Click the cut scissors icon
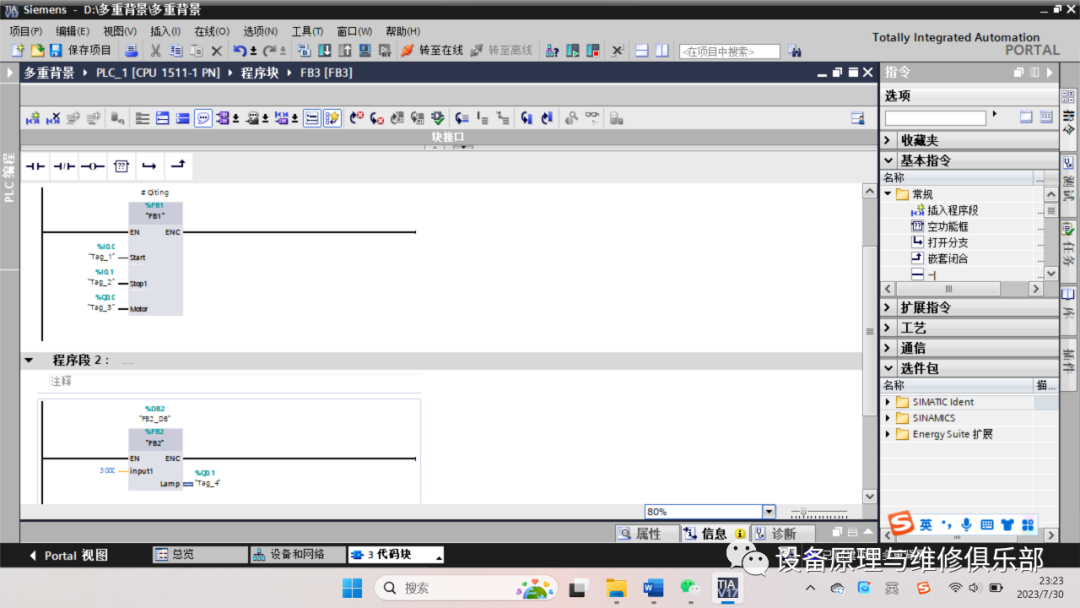The height and width of the screenshot is (608, 1080). pyautogui.click(x=156, y=50)
